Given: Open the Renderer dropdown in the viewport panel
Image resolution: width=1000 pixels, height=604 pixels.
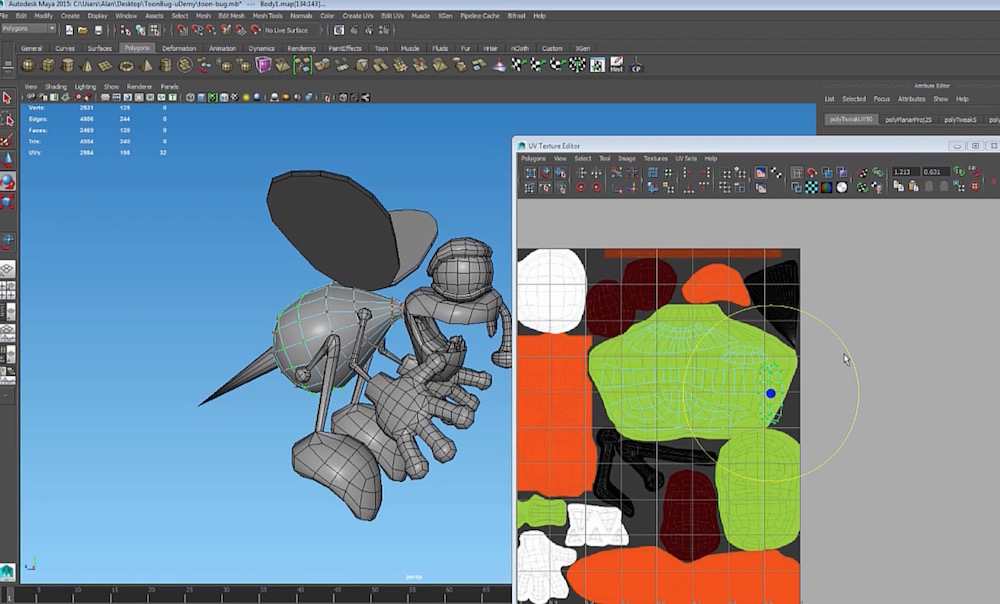Looking at the screenshot, I should pos(138,86).
